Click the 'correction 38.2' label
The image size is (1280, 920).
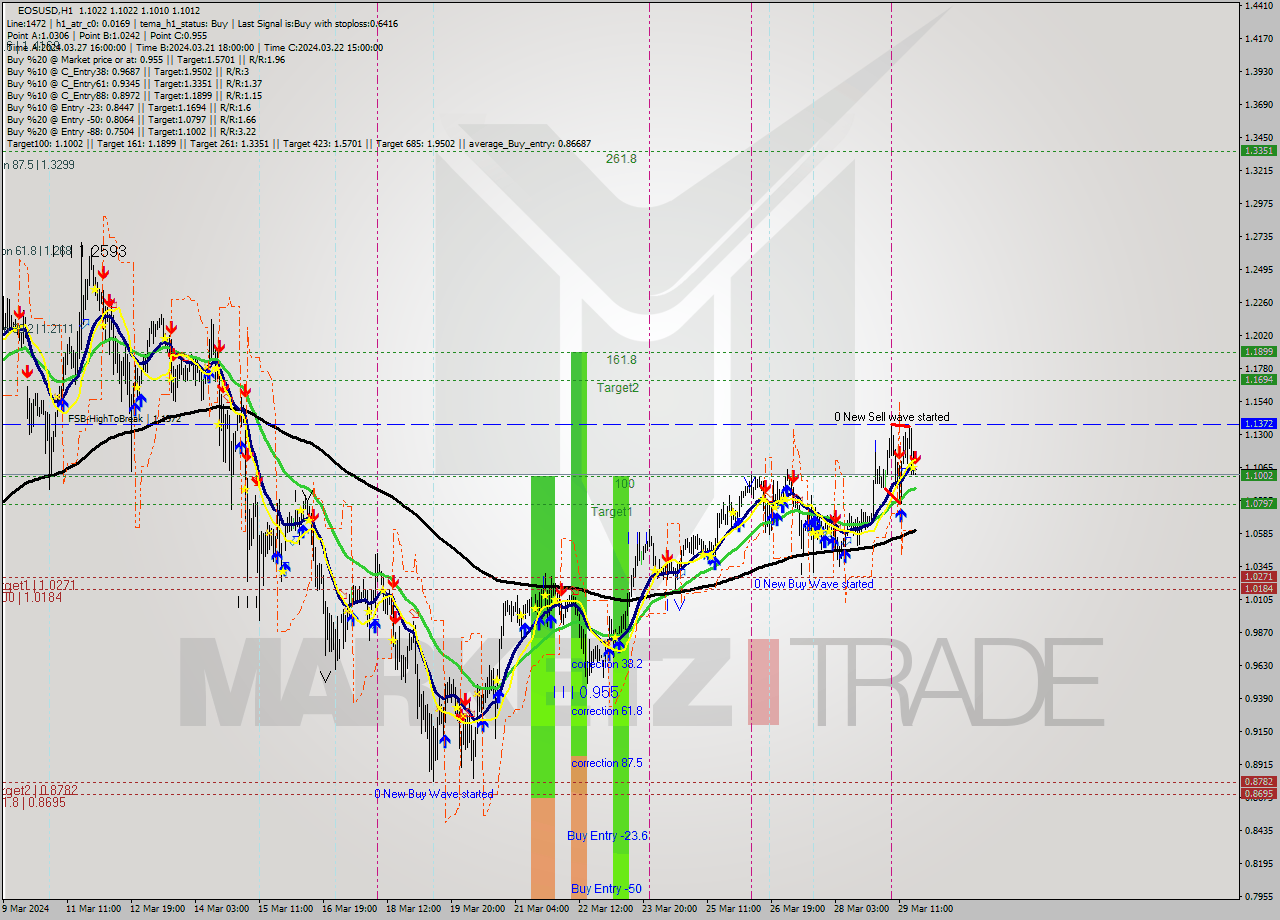point(606,663)
